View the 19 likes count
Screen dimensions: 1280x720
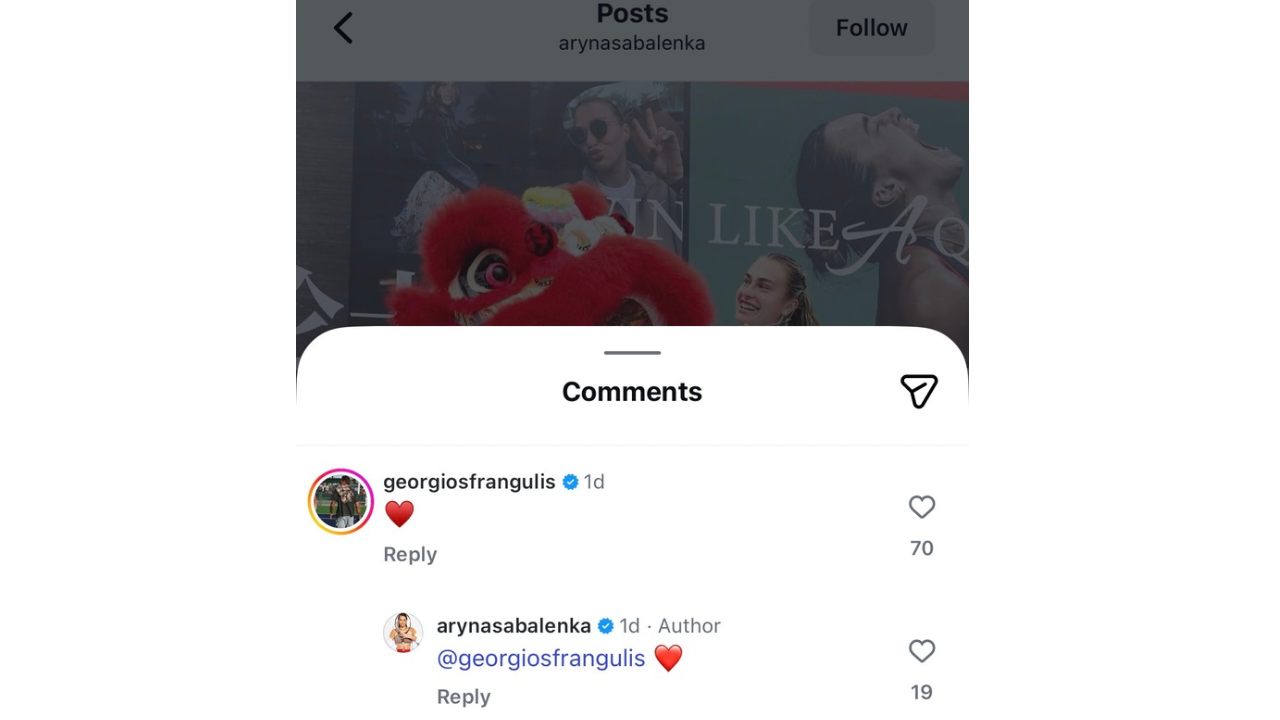point(921,692)
